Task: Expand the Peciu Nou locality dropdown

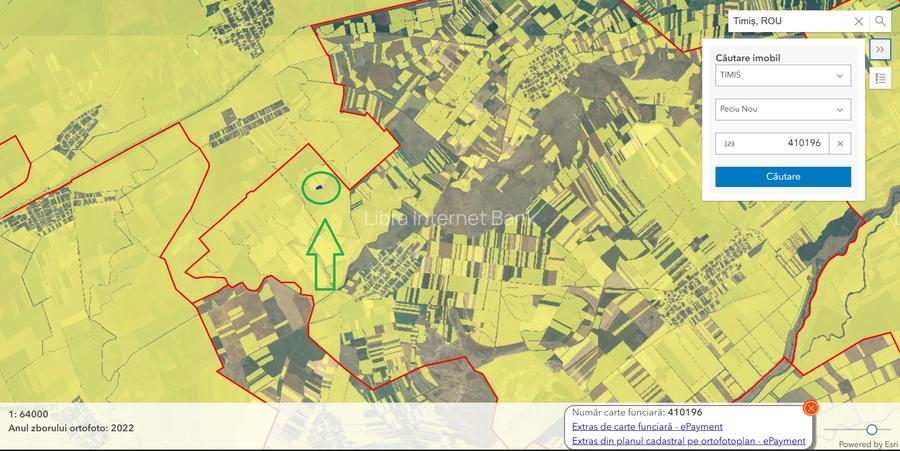Action: point(783,109)
